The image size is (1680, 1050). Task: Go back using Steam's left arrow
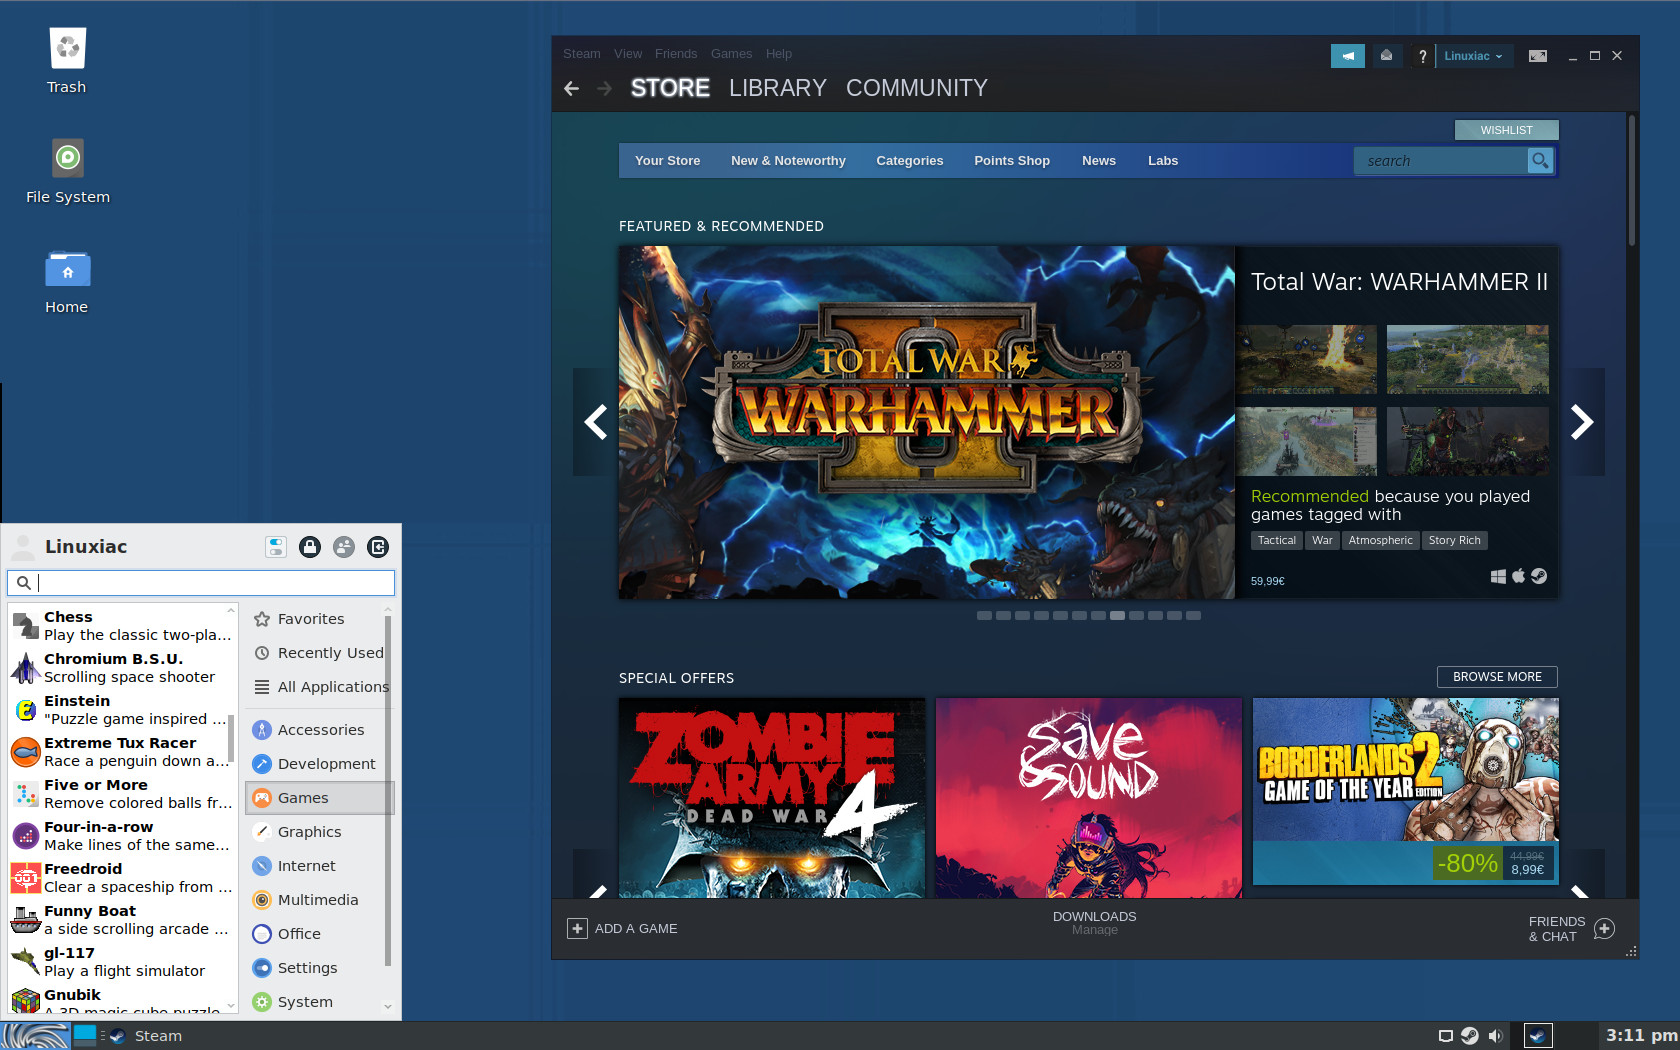pyautogui.click(x=572, y=88)
